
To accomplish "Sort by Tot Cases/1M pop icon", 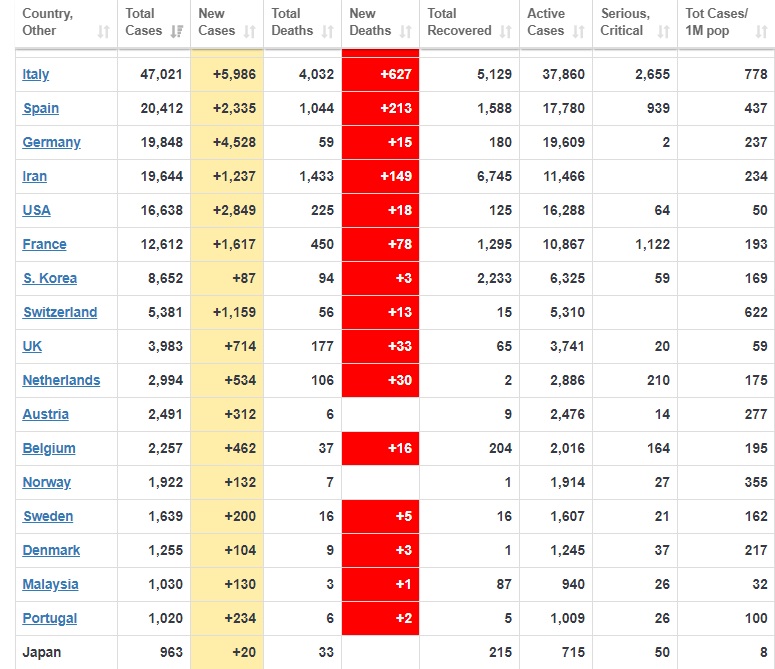I will (x=762, y=32).
